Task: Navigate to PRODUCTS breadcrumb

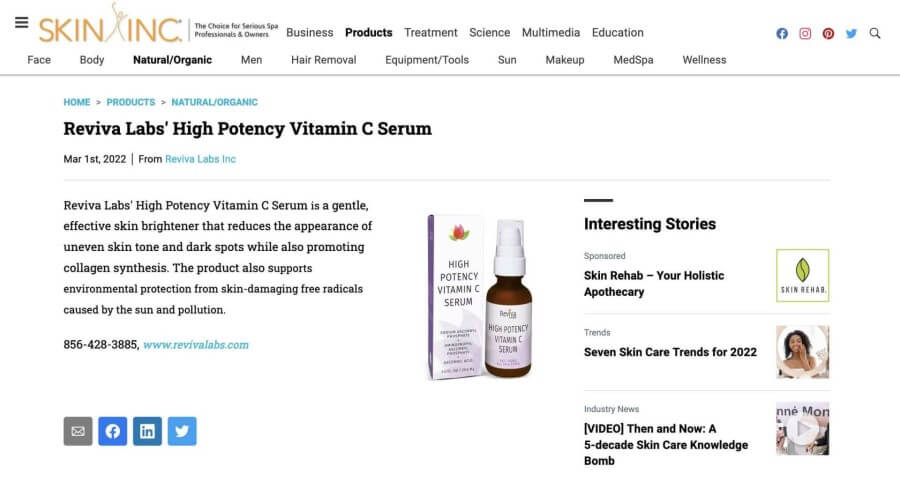Action: pos(131,102)
